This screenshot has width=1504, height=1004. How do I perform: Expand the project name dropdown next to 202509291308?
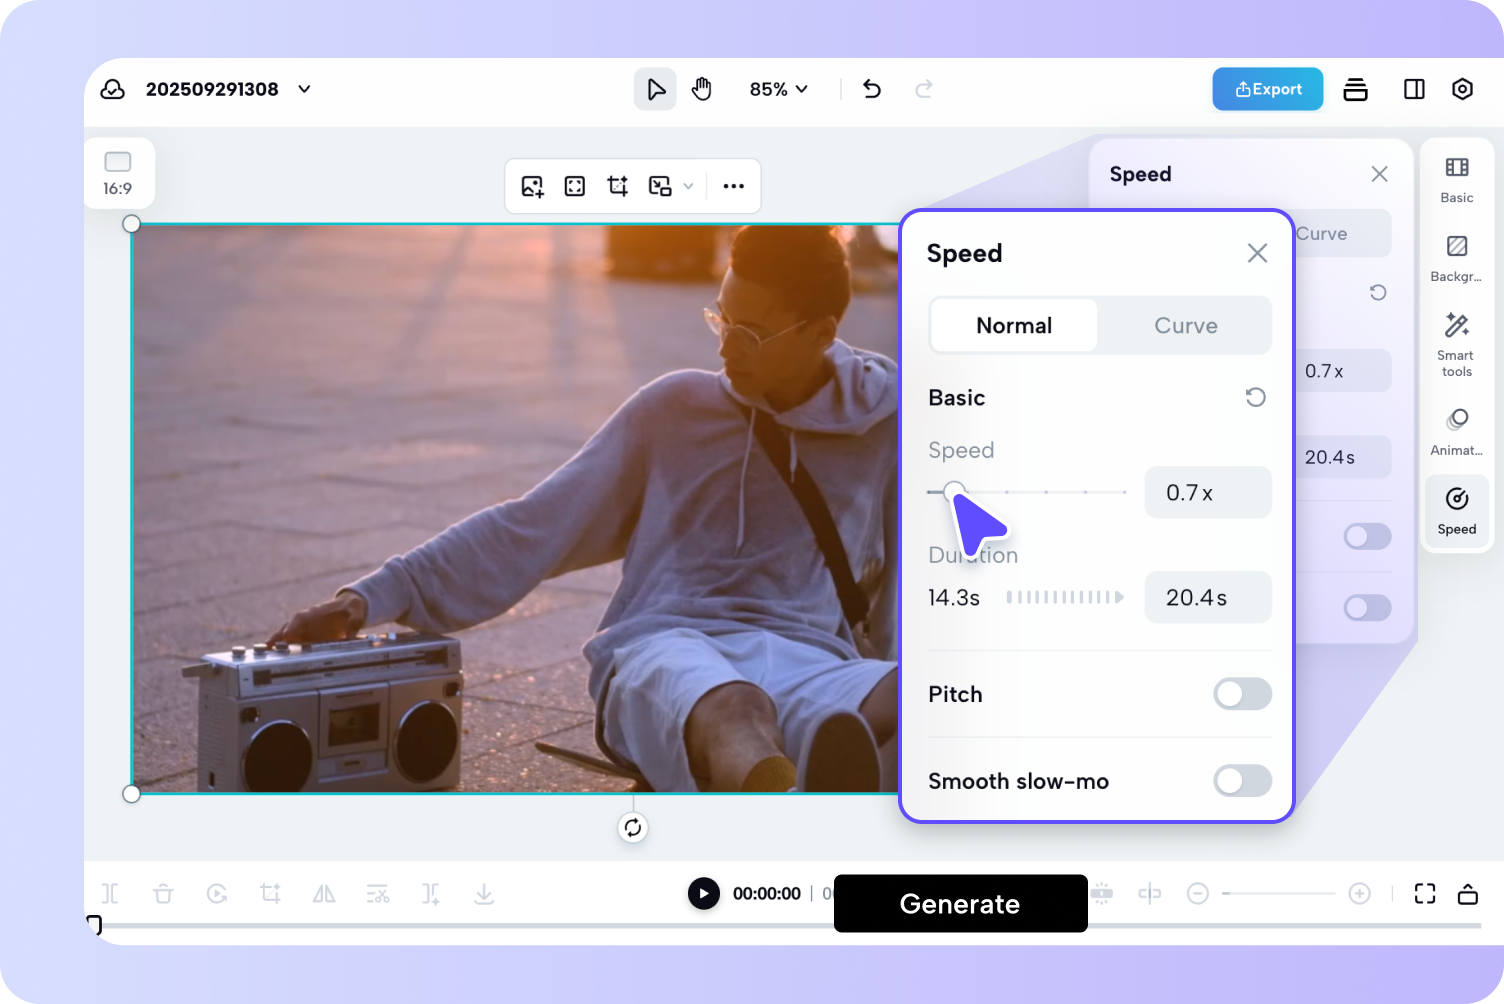pos(304,89)
